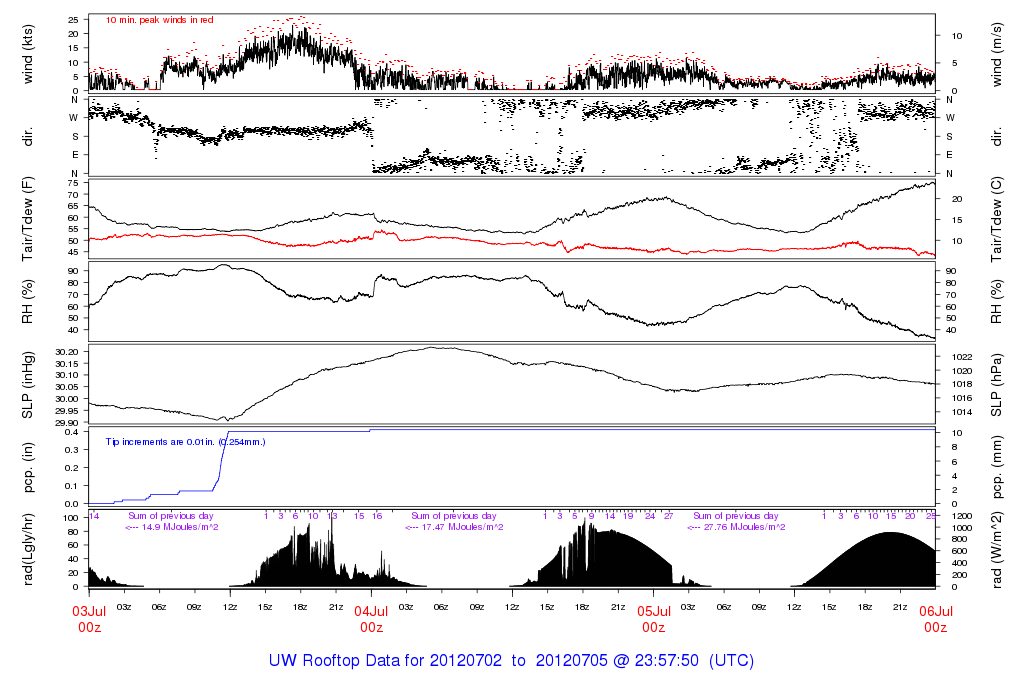Select the '1022' hPa tick value
Viewport: 1024px width, 700px height.
tap(962, 357)
